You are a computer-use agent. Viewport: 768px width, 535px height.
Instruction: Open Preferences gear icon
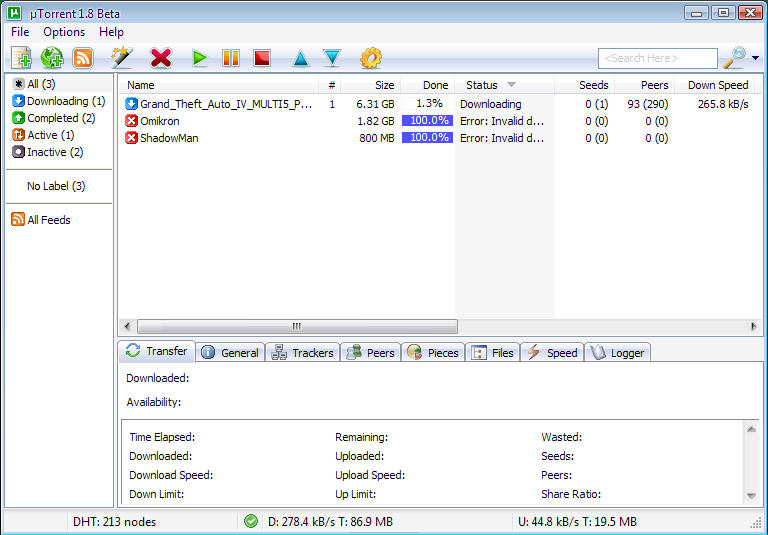371,58
